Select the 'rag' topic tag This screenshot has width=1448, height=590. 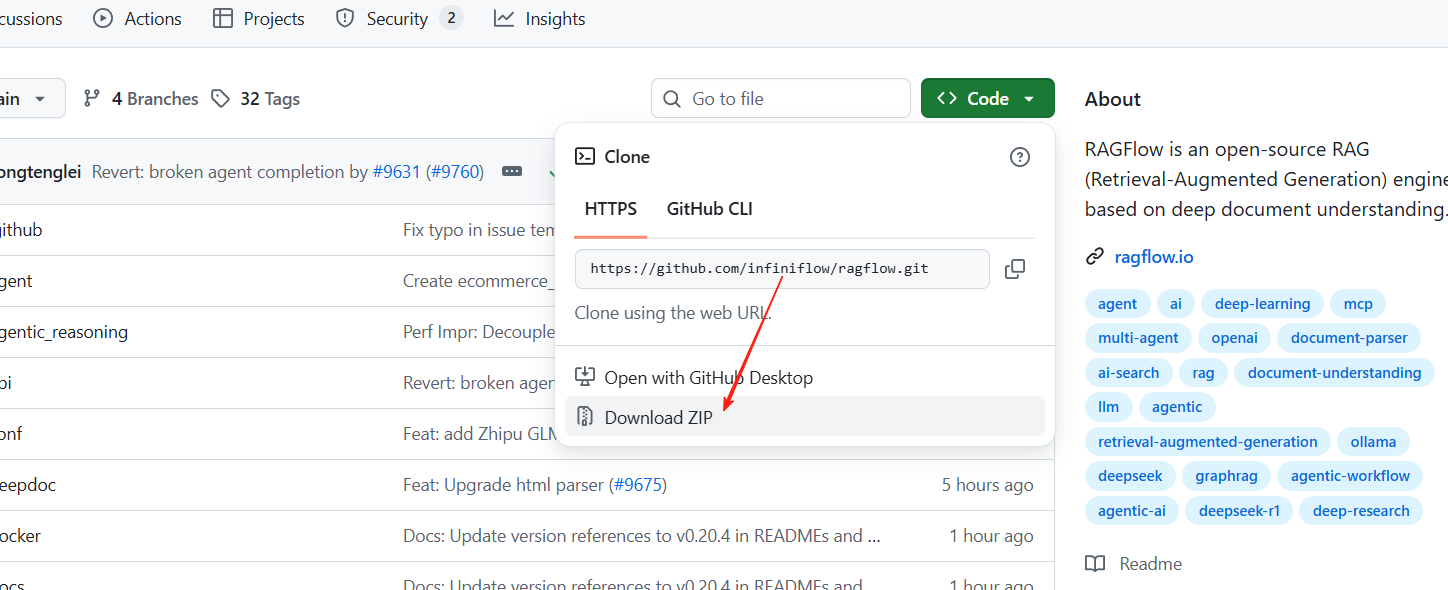(1203, 373)
